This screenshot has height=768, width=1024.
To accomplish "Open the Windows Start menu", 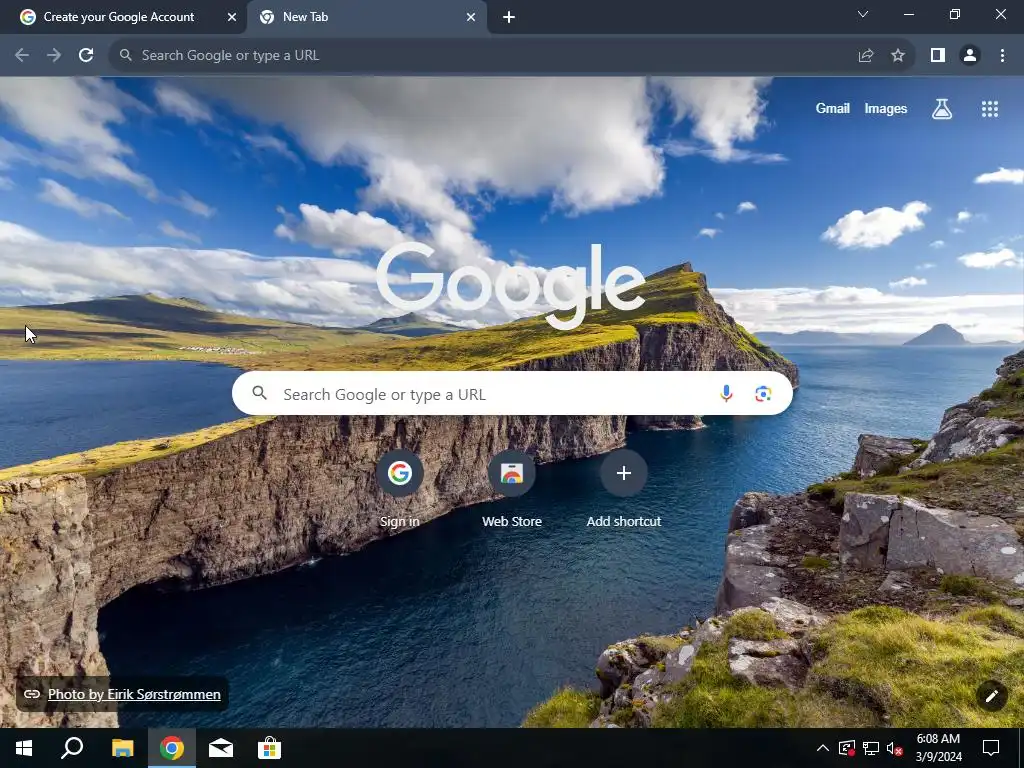I will click(x=24, y=748).
